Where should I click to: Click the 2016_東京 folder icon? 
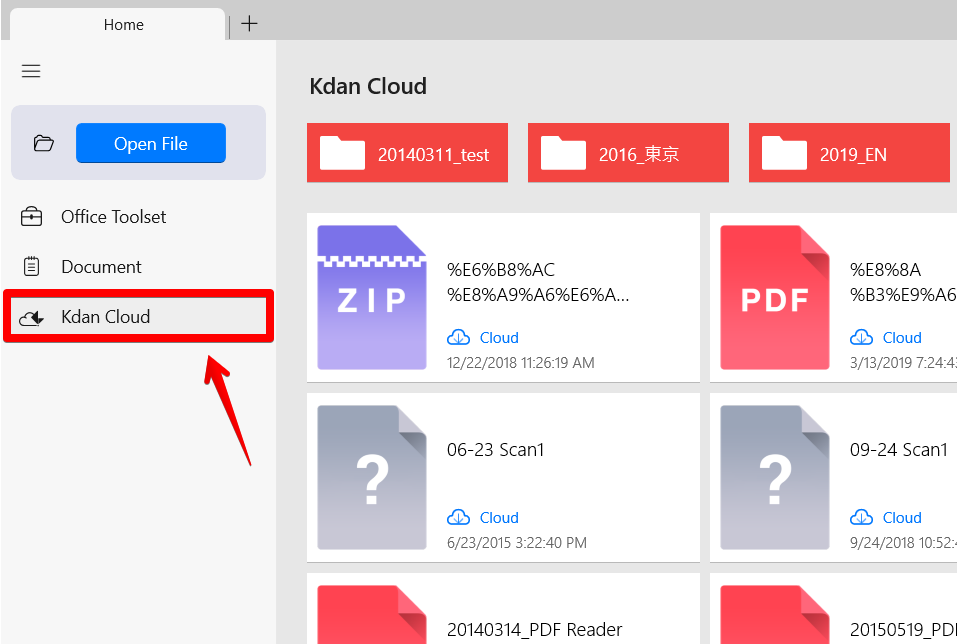[x=563, y=153]
